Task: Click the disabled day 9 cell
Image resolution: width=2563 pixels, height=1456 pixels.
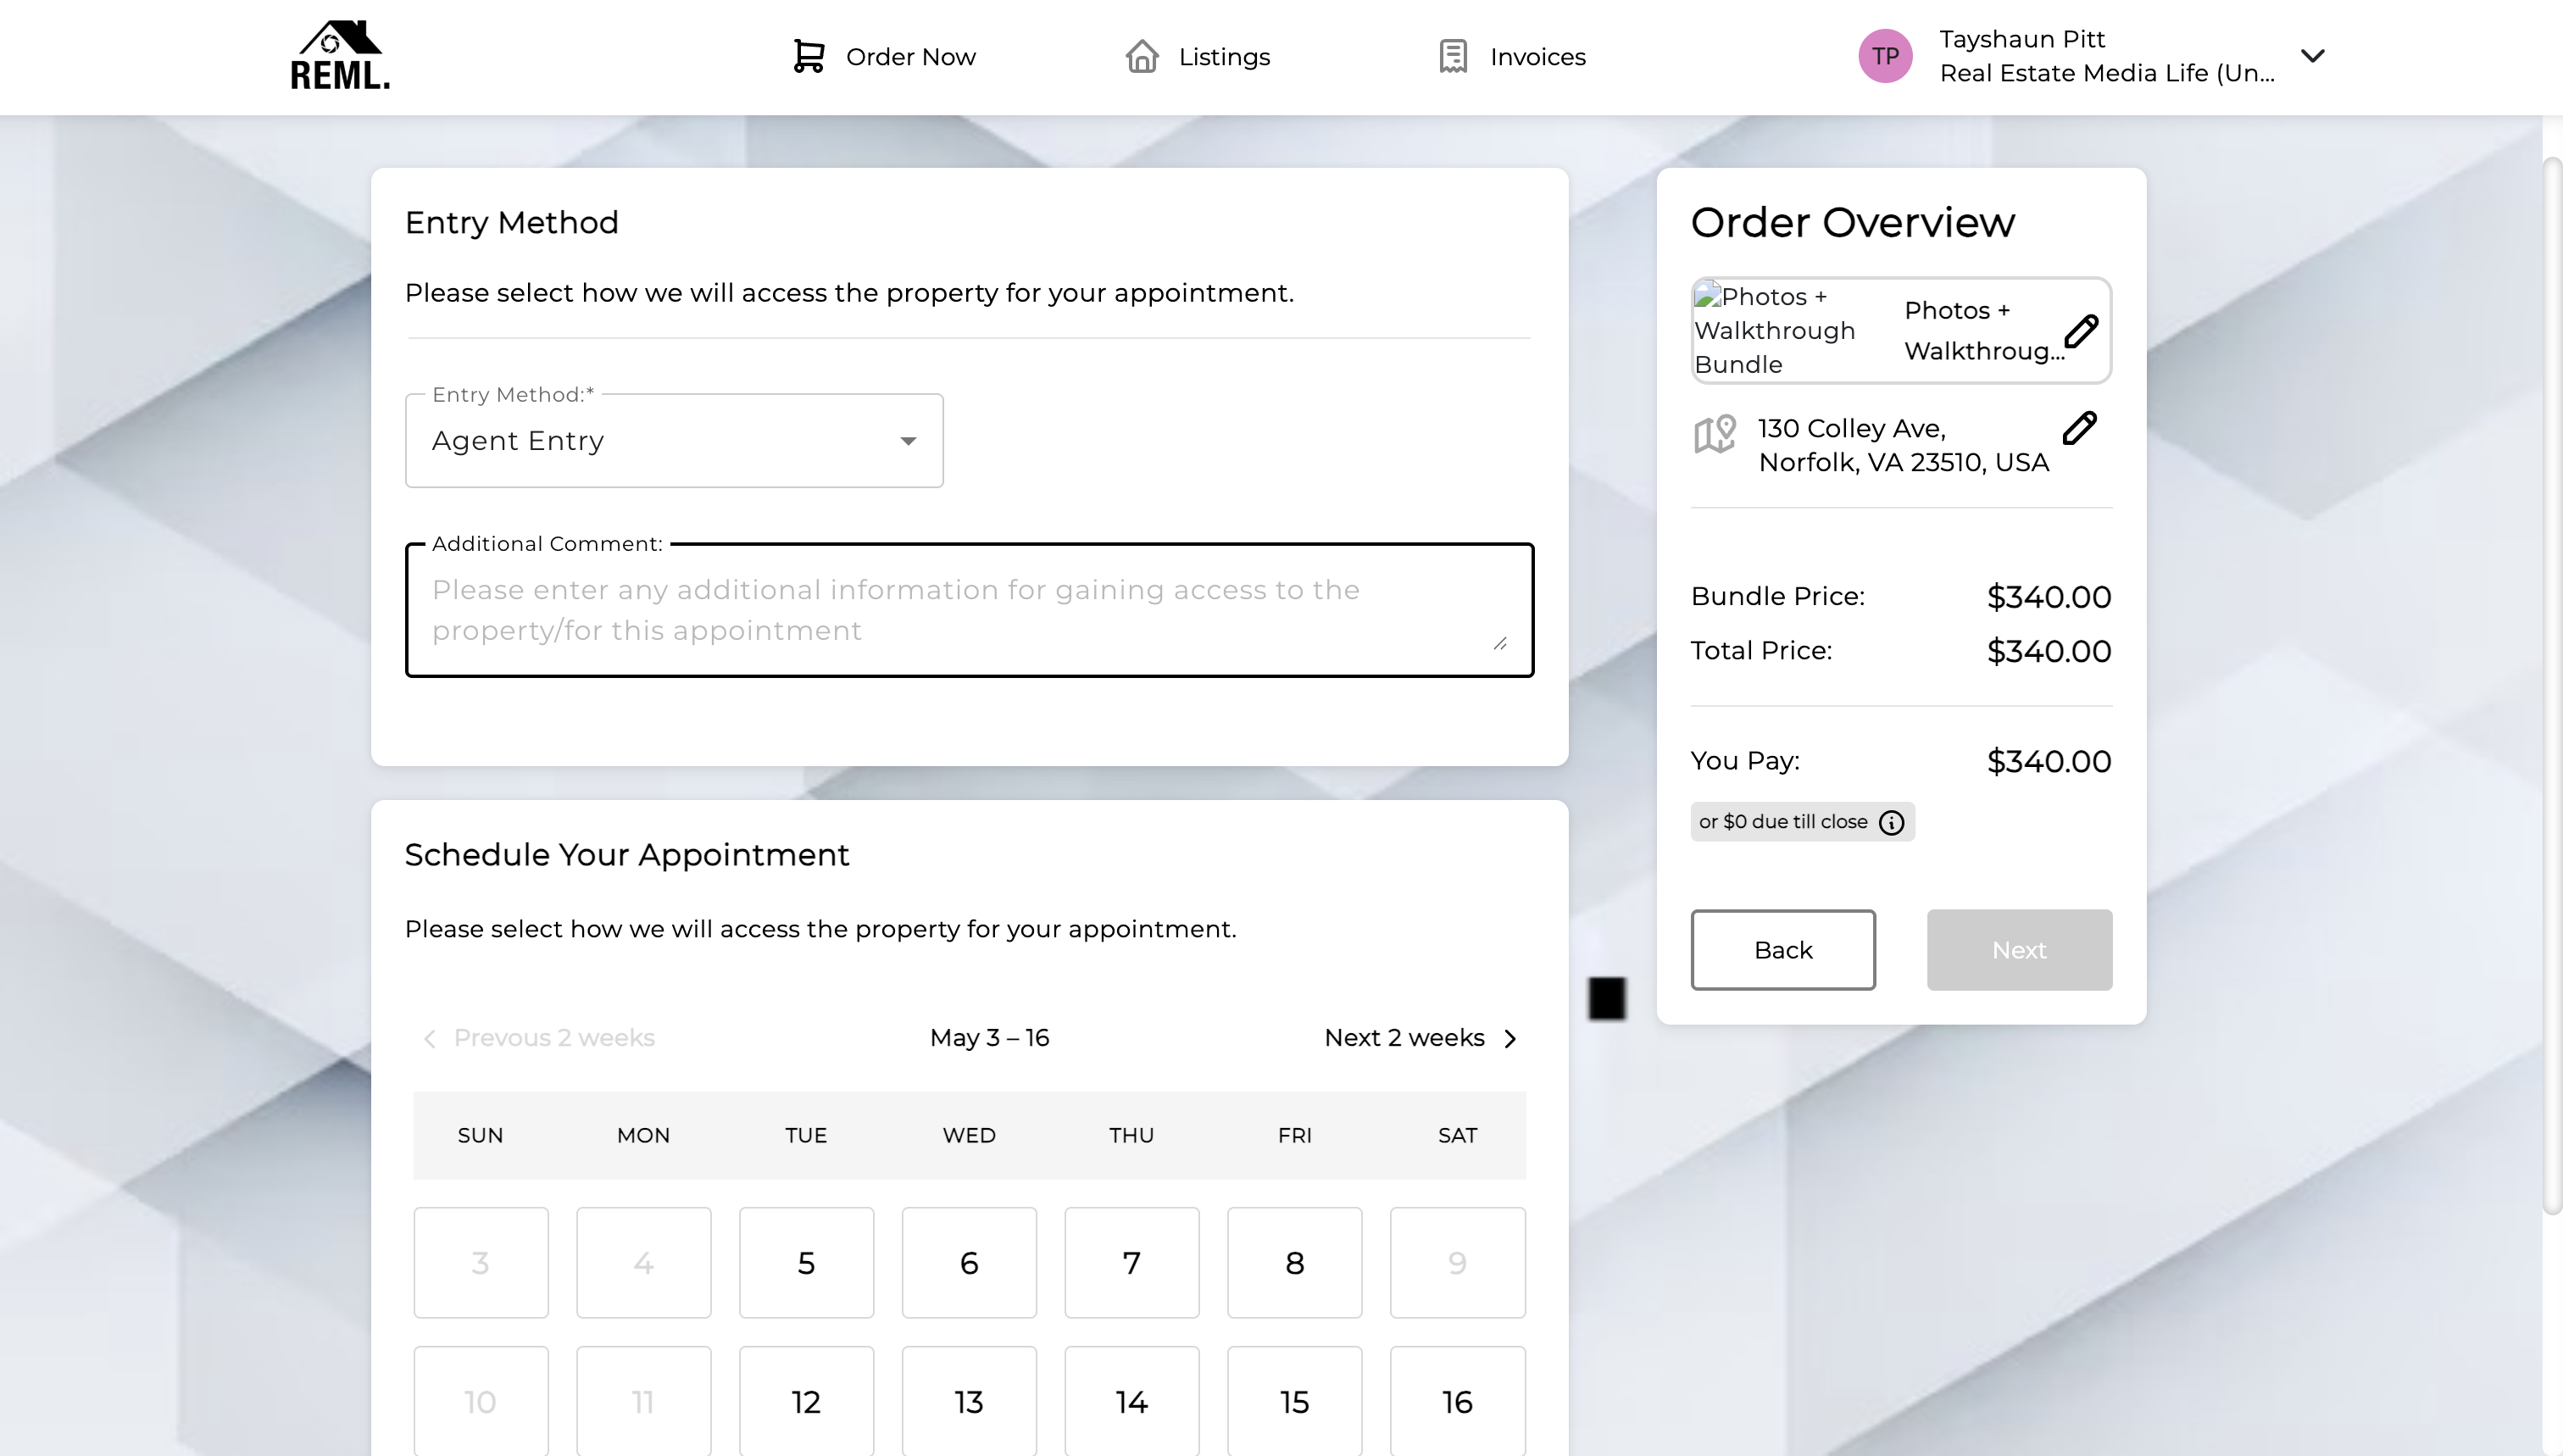Action: coord(1458,1263)
